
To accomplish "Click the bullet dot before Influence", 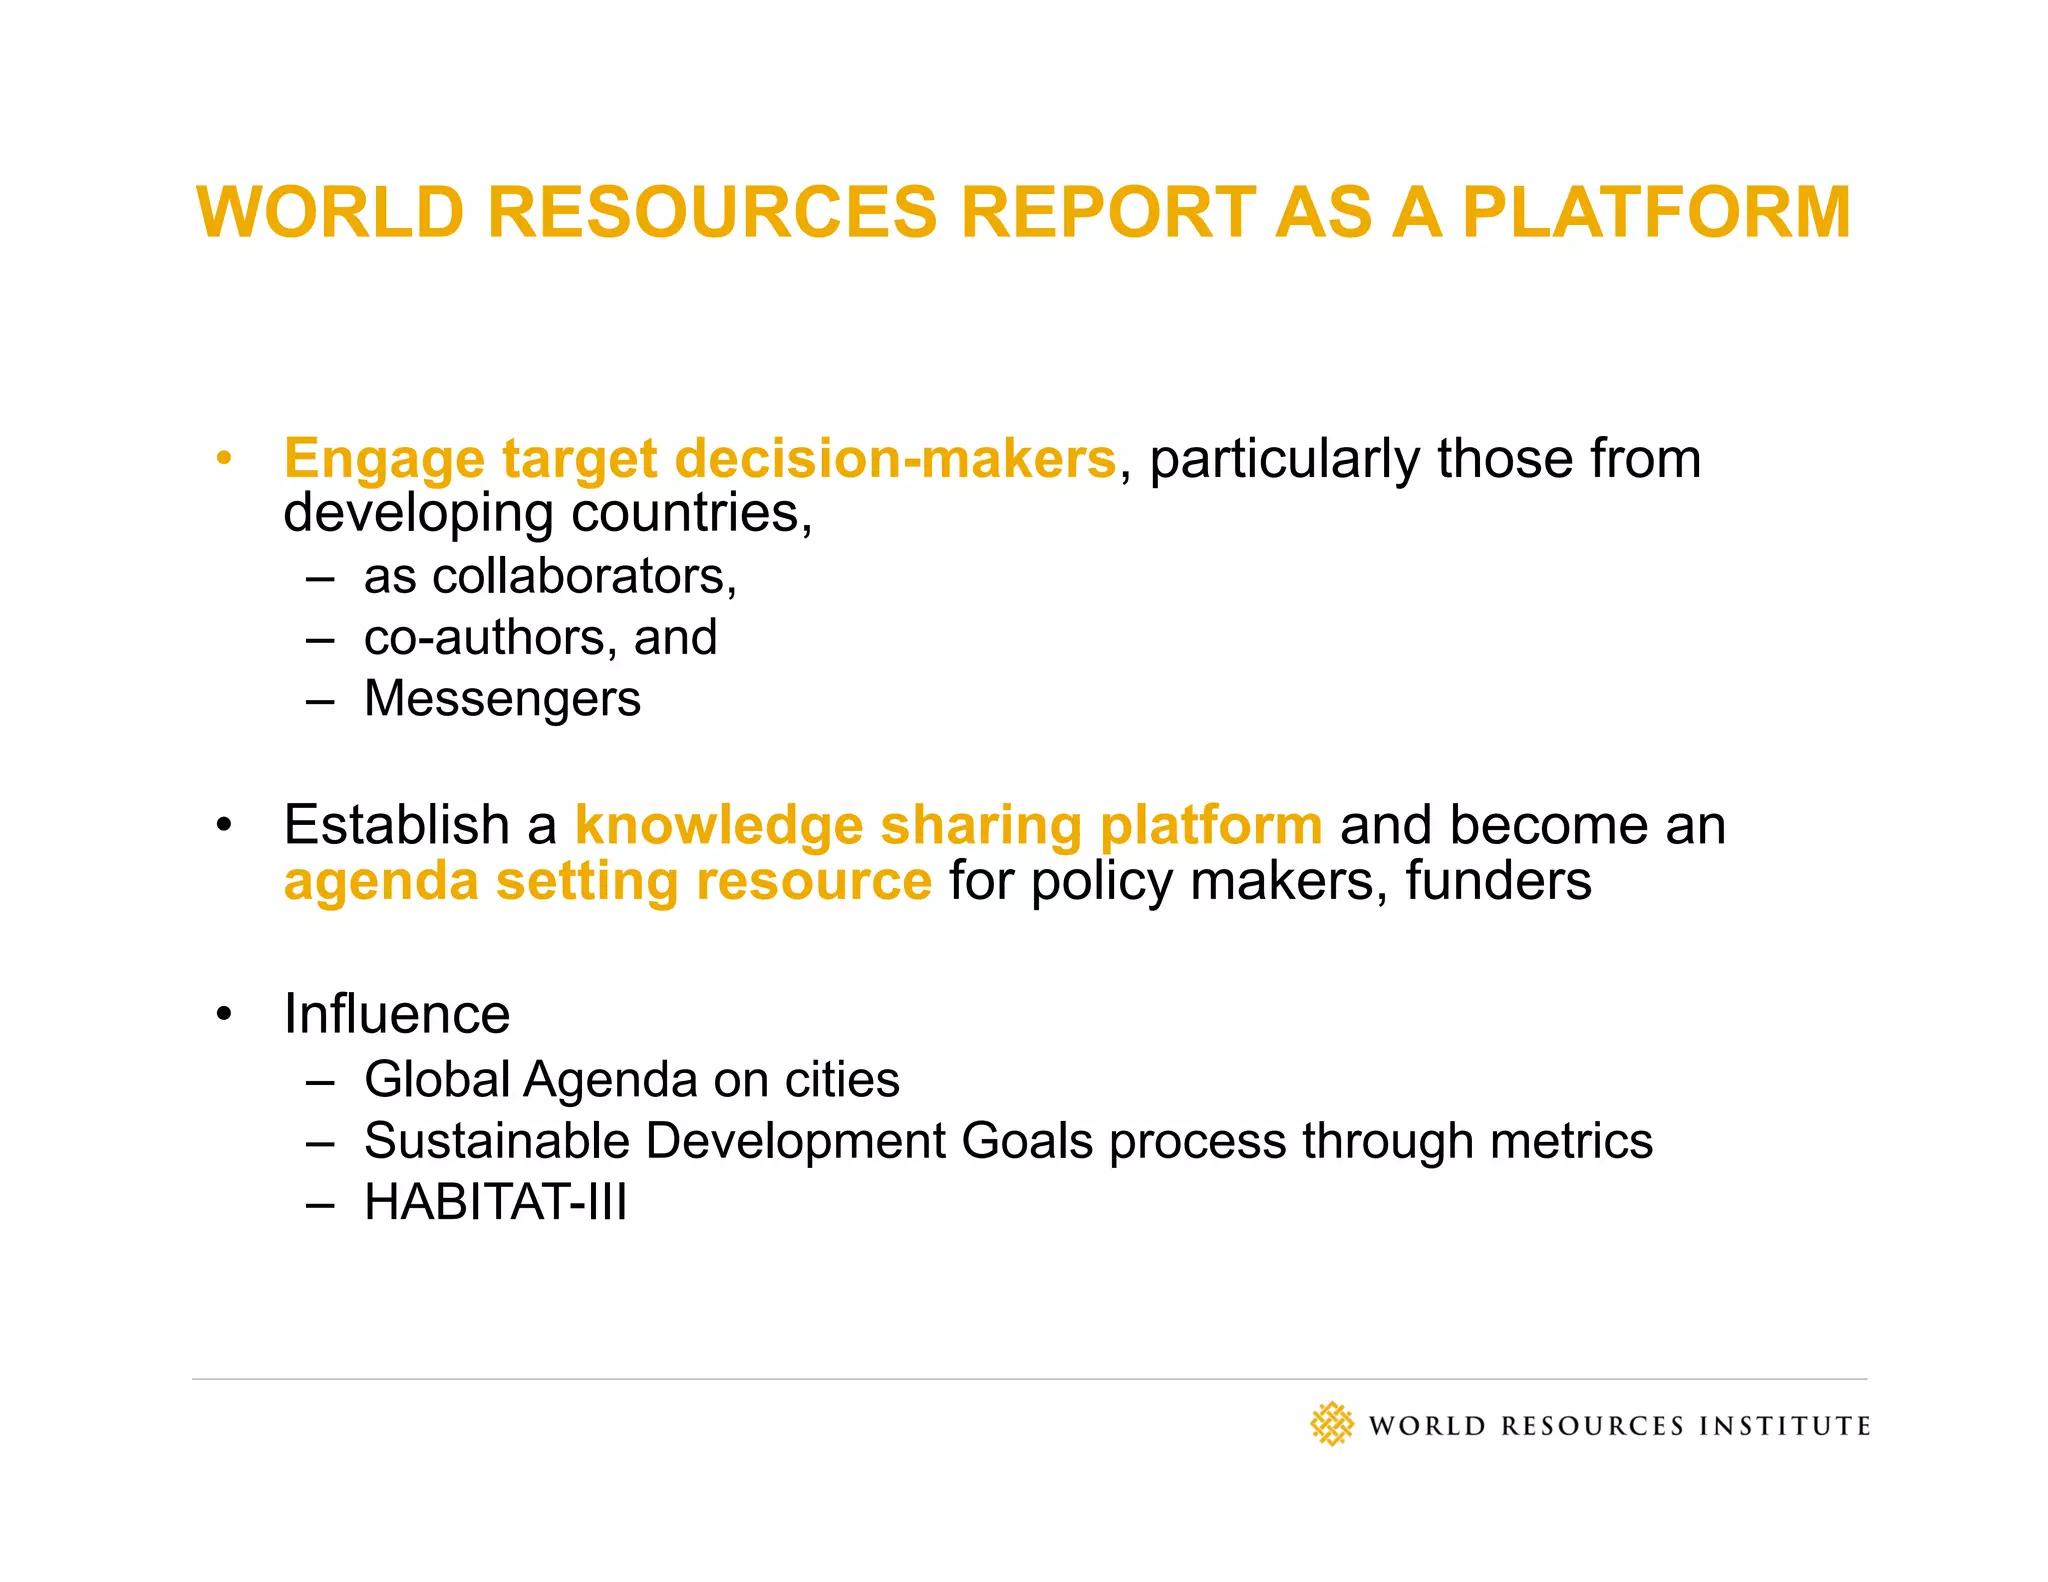I will tap(224, 1015).
